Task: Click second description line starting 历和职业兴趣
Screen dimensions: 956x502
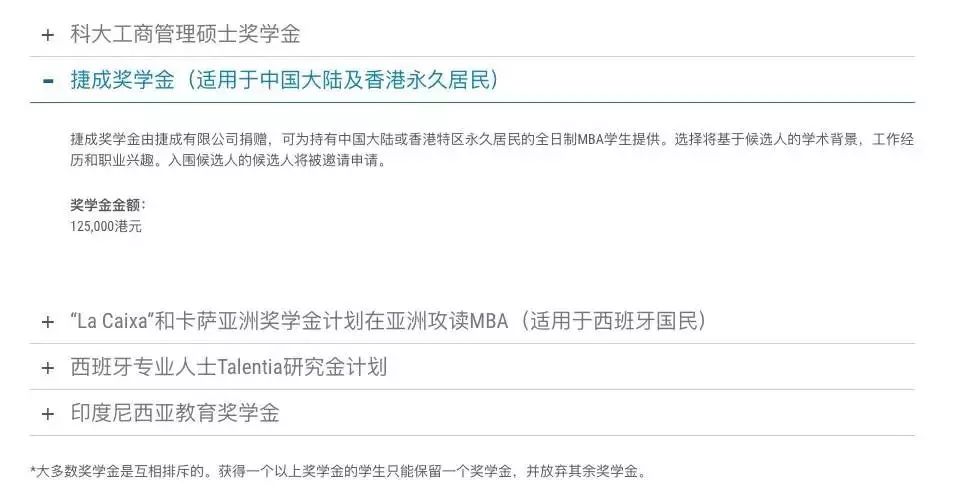Action: [229, 161]
